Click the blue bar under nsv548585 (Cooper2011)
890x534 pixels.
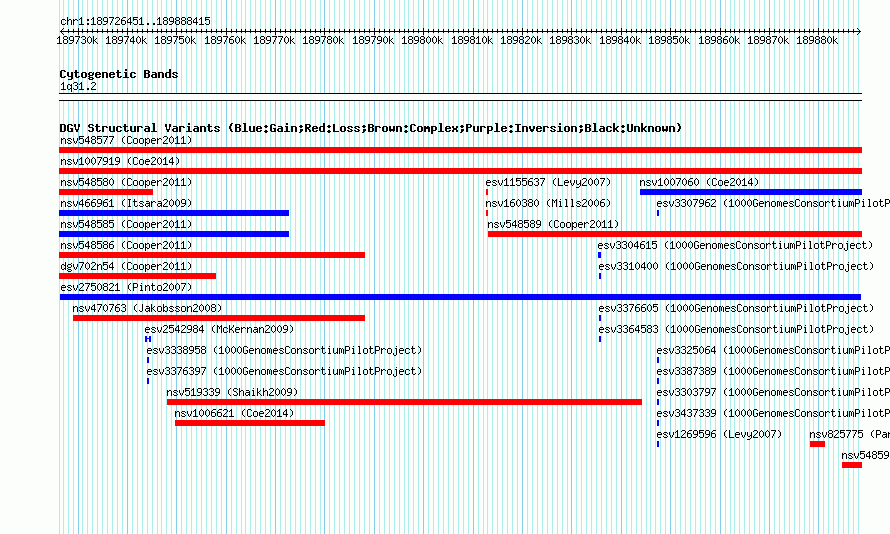(174, 234)
